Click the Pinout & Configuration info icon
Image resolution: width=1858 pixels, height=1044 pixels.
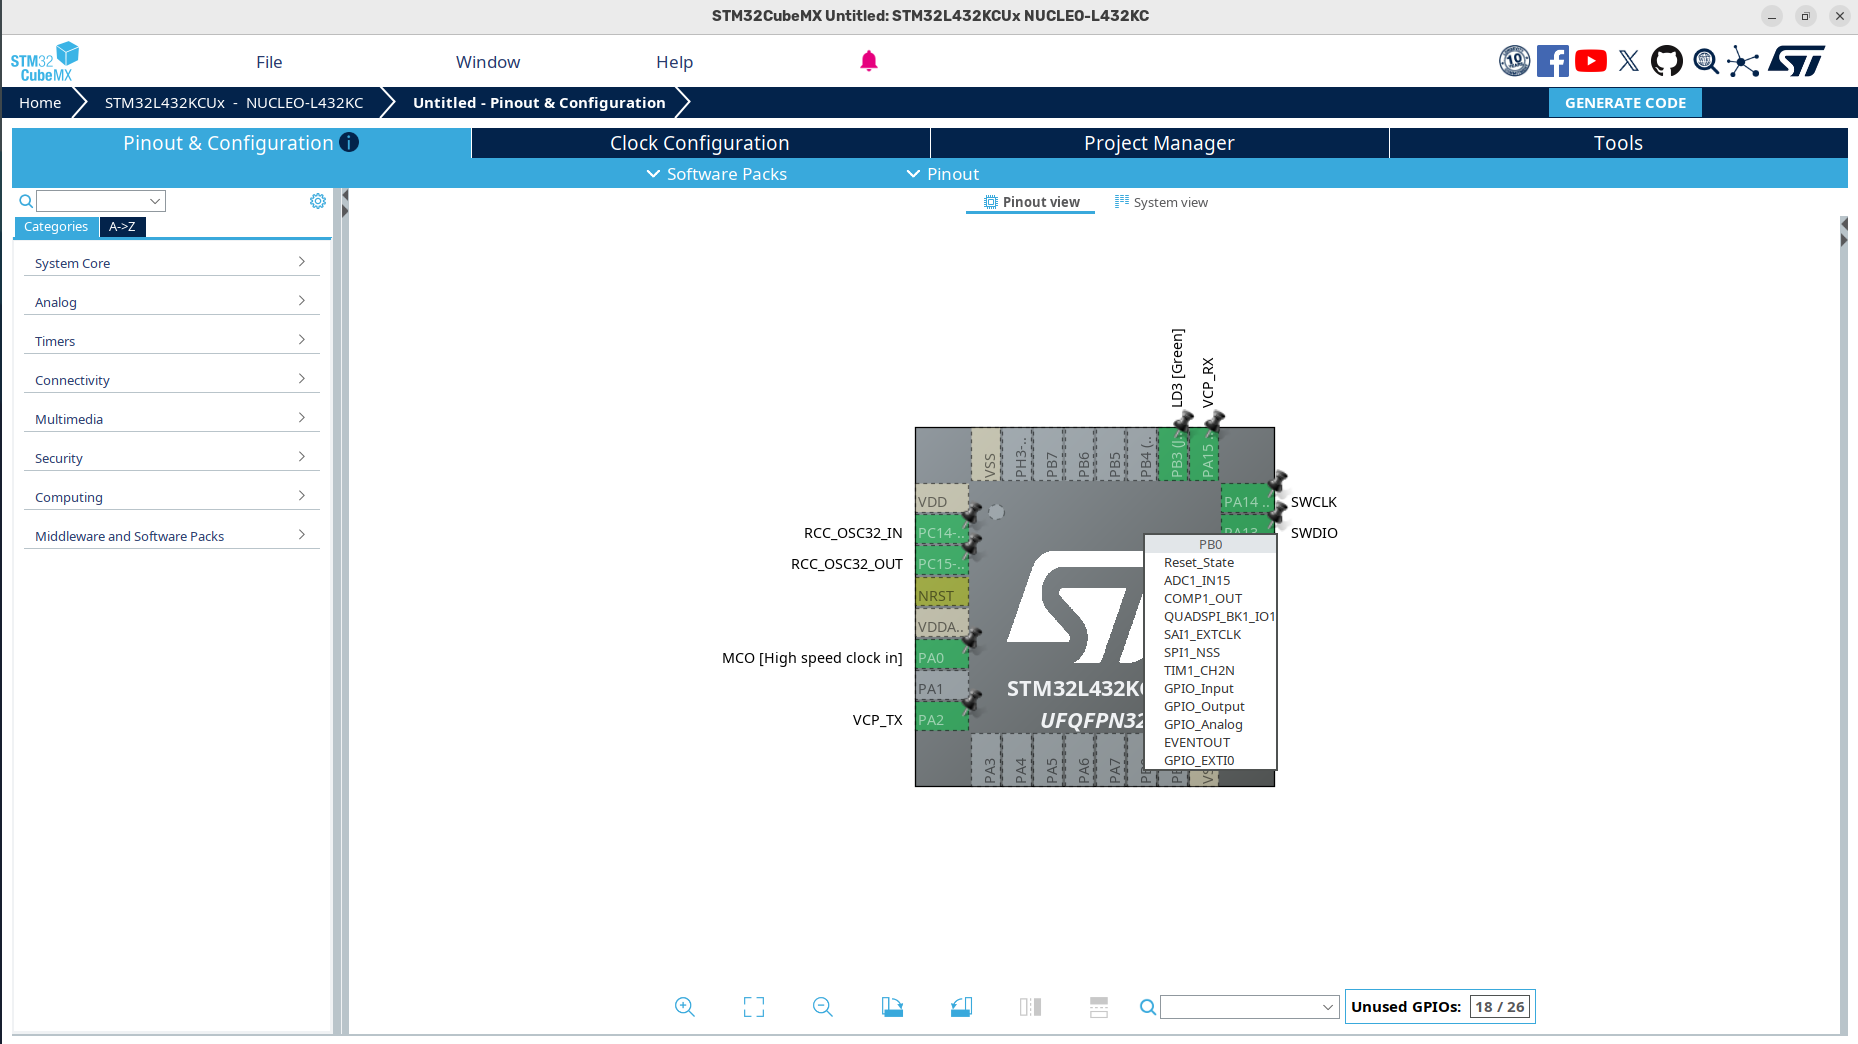pos(349,142)
